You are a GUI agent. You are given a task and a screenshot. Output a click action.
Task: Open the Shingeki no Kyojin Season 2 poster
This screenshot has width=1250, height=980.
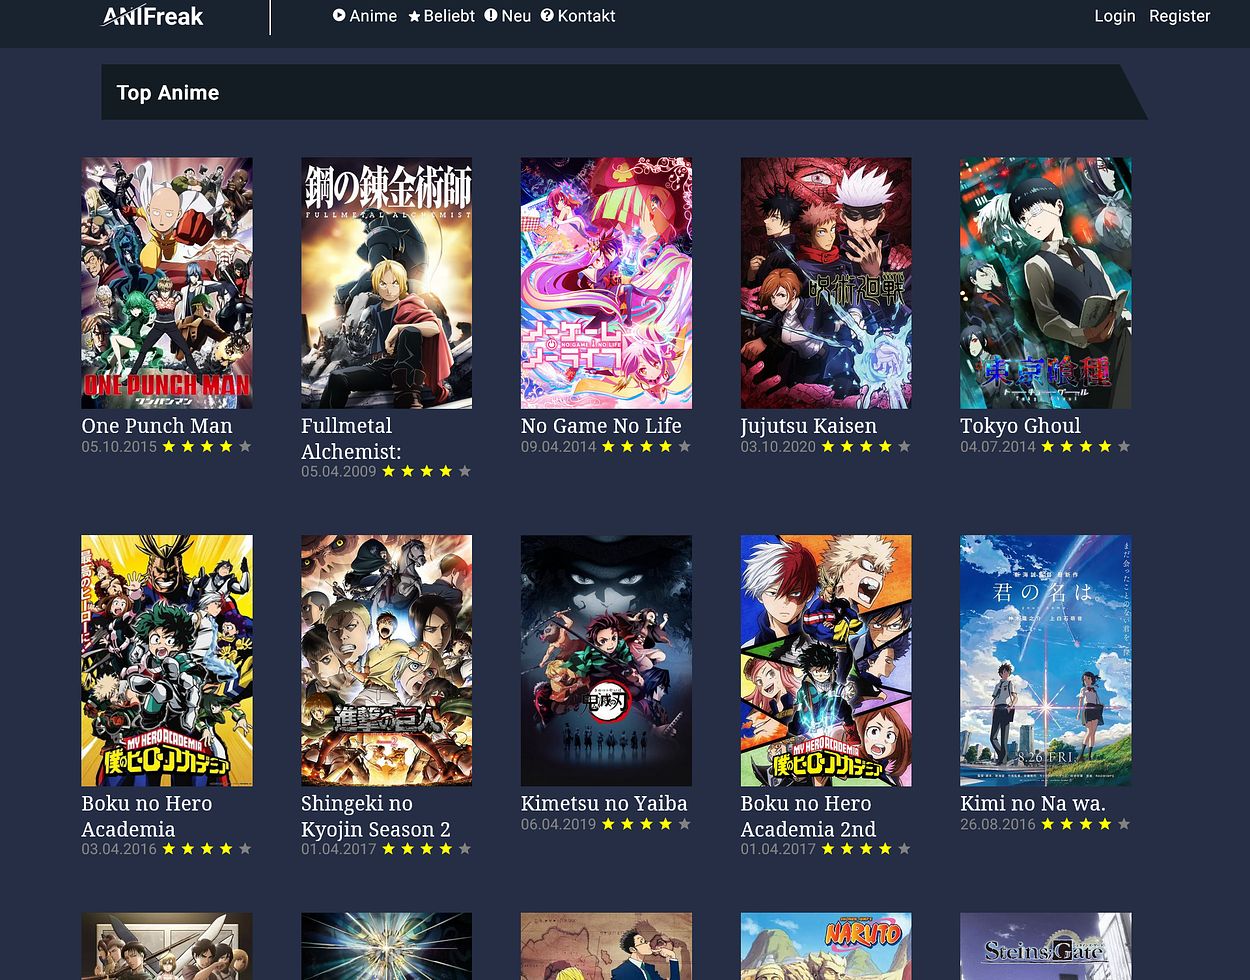pyautogui.click(x=386, y=661)
